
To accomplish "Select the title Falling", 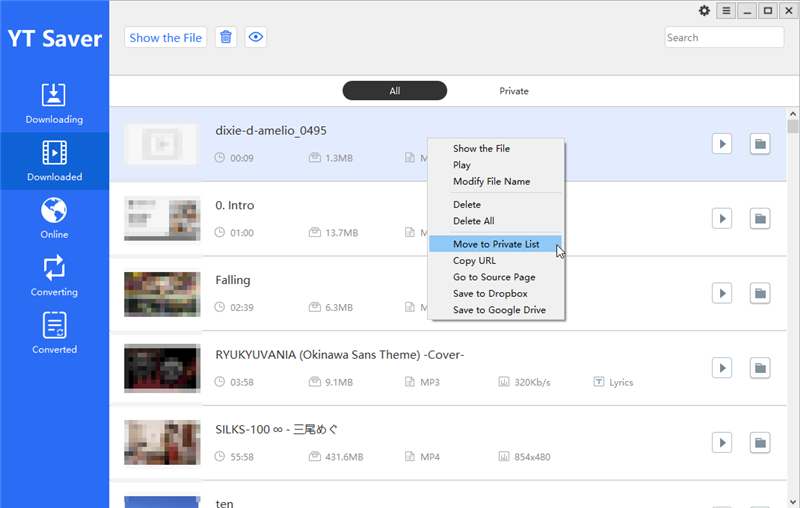I will pos(233,280).
